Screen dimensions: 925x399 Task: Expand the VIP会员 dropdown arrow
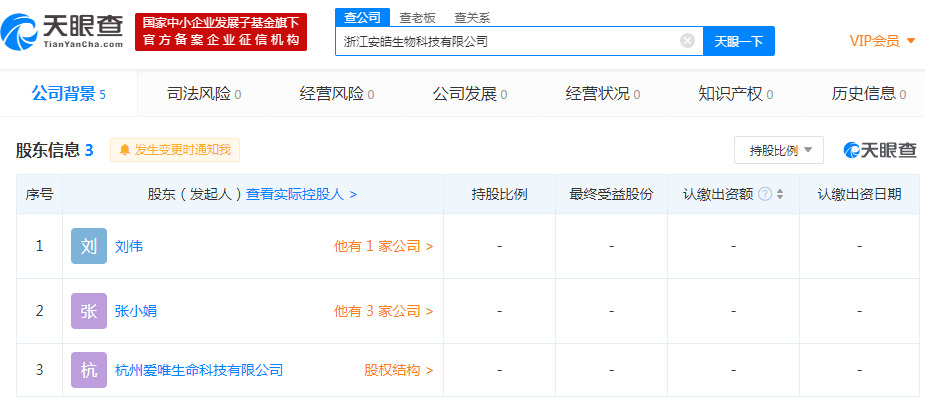pos(911,41)
